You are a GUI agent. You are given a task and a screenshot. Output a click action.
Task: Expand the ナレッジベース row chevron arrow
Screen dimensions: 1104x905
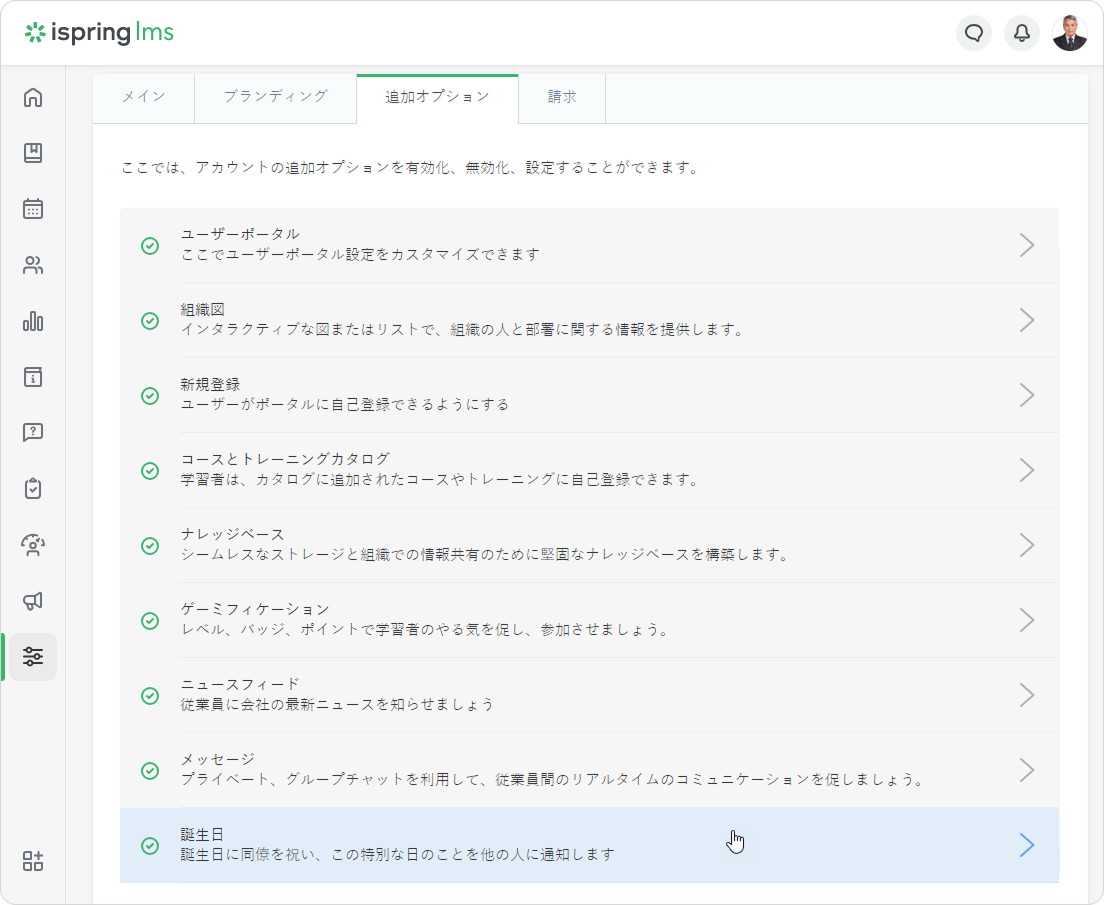click(x=1026, y=545)
